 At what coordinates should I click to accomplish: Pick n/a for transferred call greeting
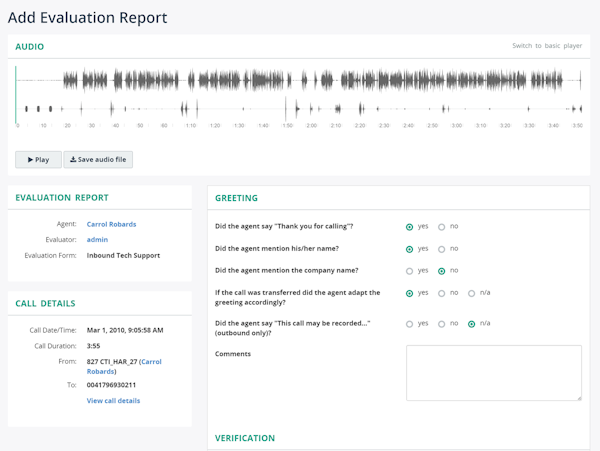[x=471, y=293]
